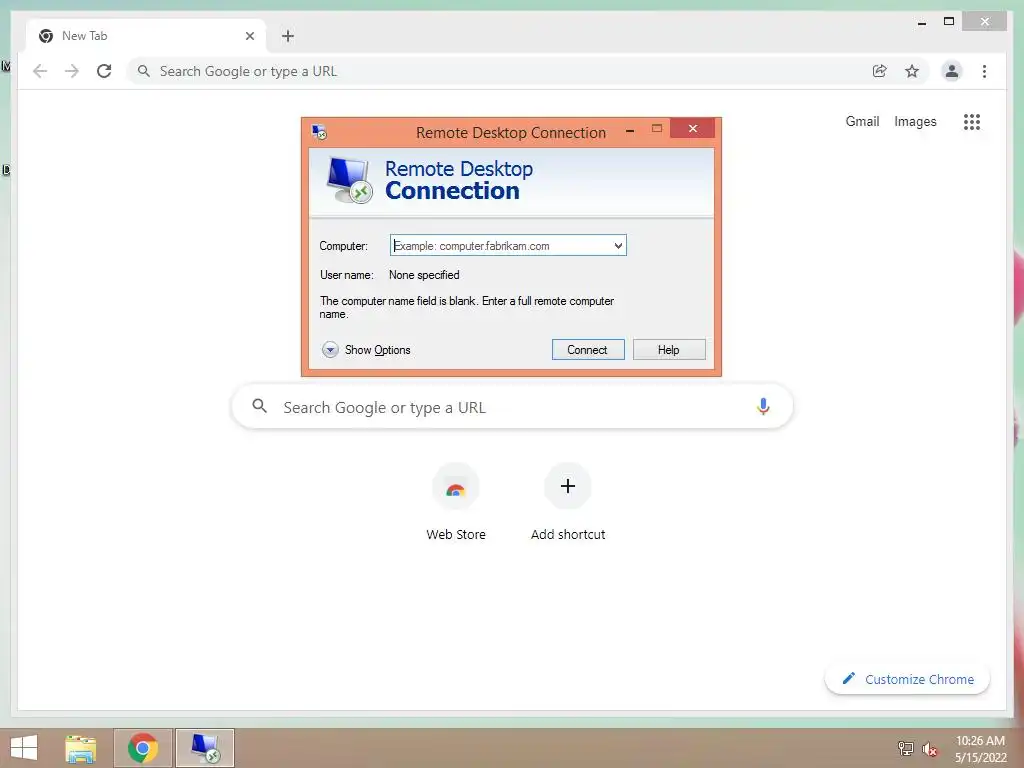Maximize the Chrome window

[x=949, y=22]
